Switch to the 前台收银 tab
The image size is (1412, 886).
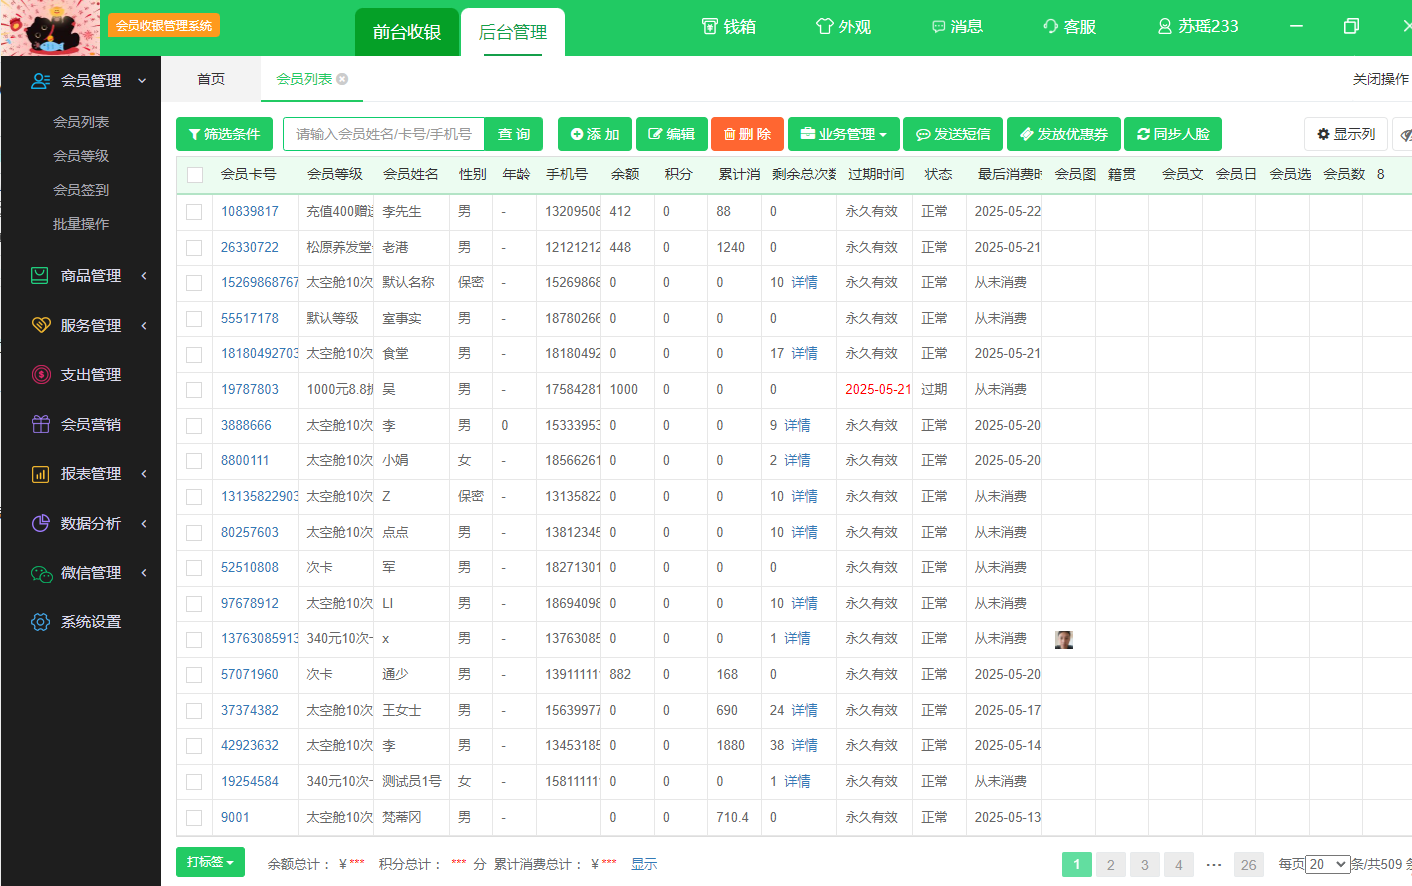[407, 32]
